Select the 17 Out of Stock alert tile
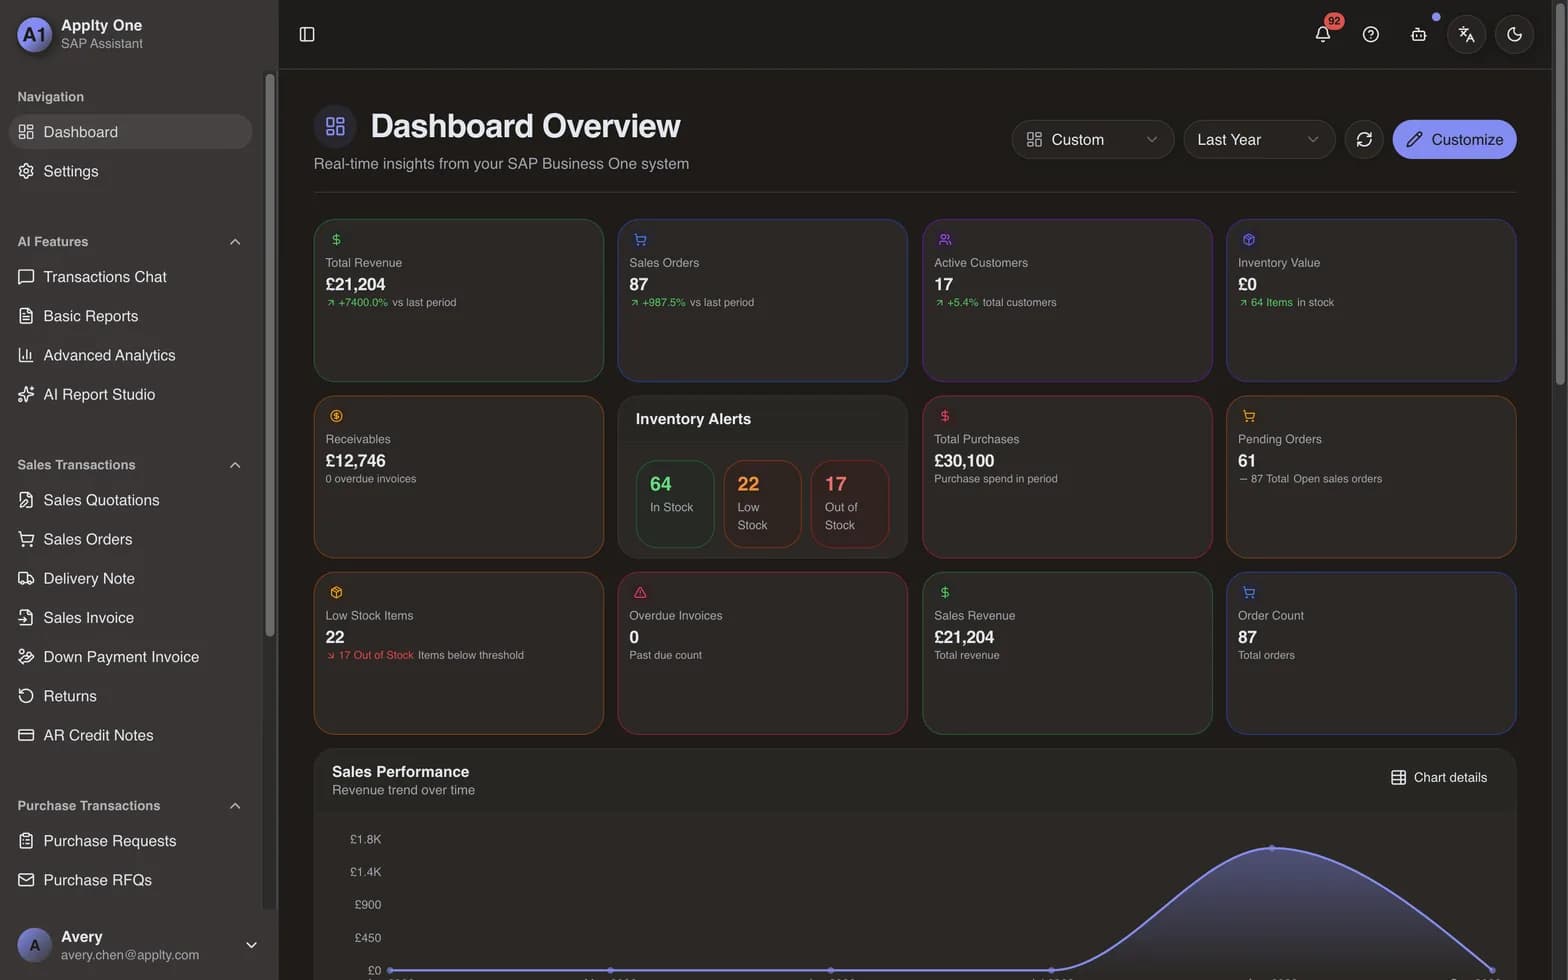The height and width of the screenshot is (980, 1568). [850, 504]
